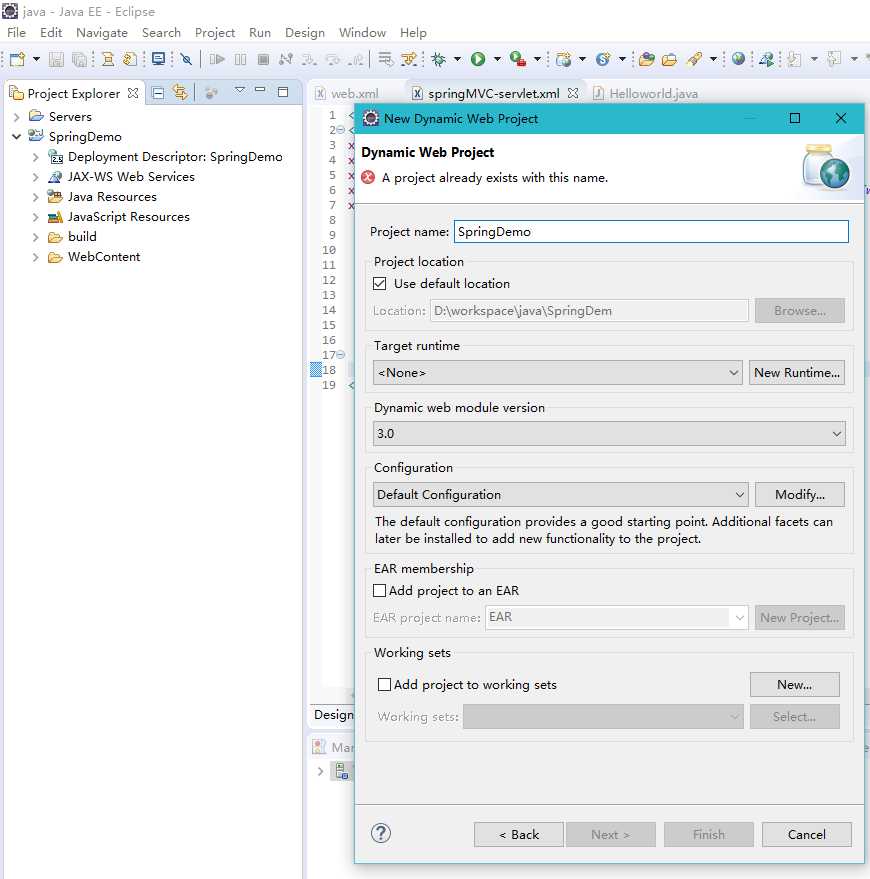Open the Default Configuration dropdown
This screenshot has height=879, width=870.
tap(561, 494)
